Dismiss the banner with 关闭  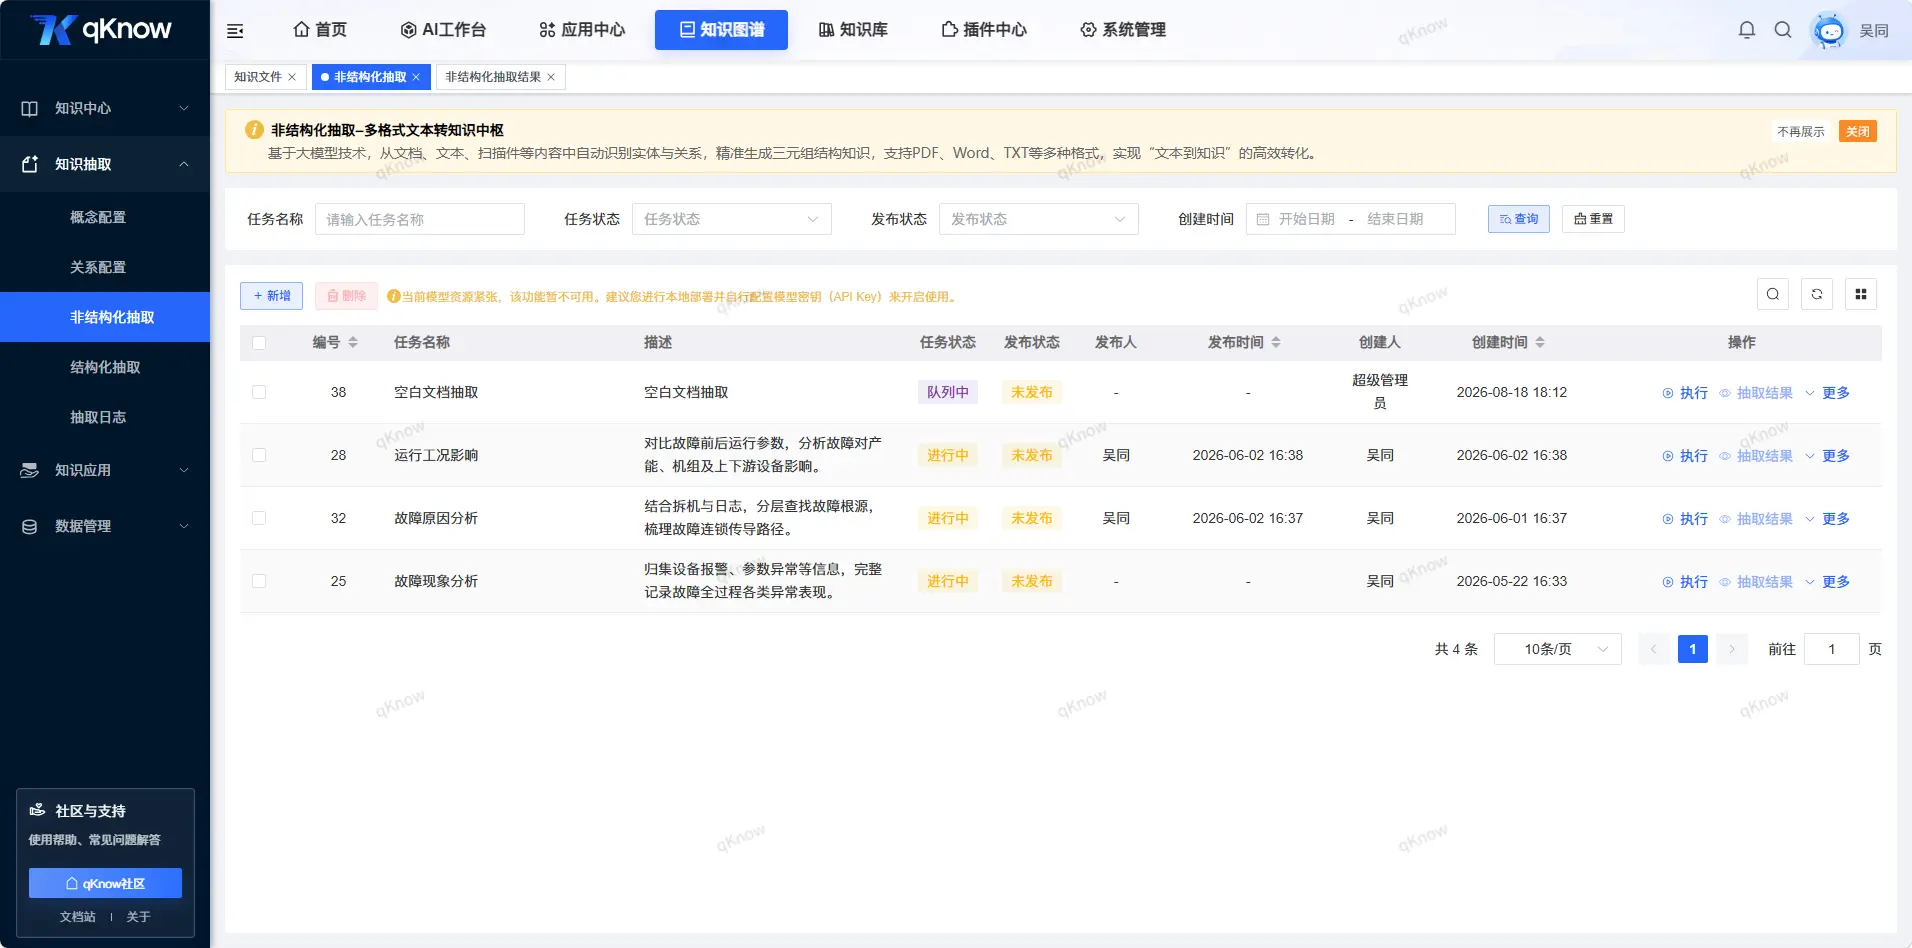[x=1858, y=131]
